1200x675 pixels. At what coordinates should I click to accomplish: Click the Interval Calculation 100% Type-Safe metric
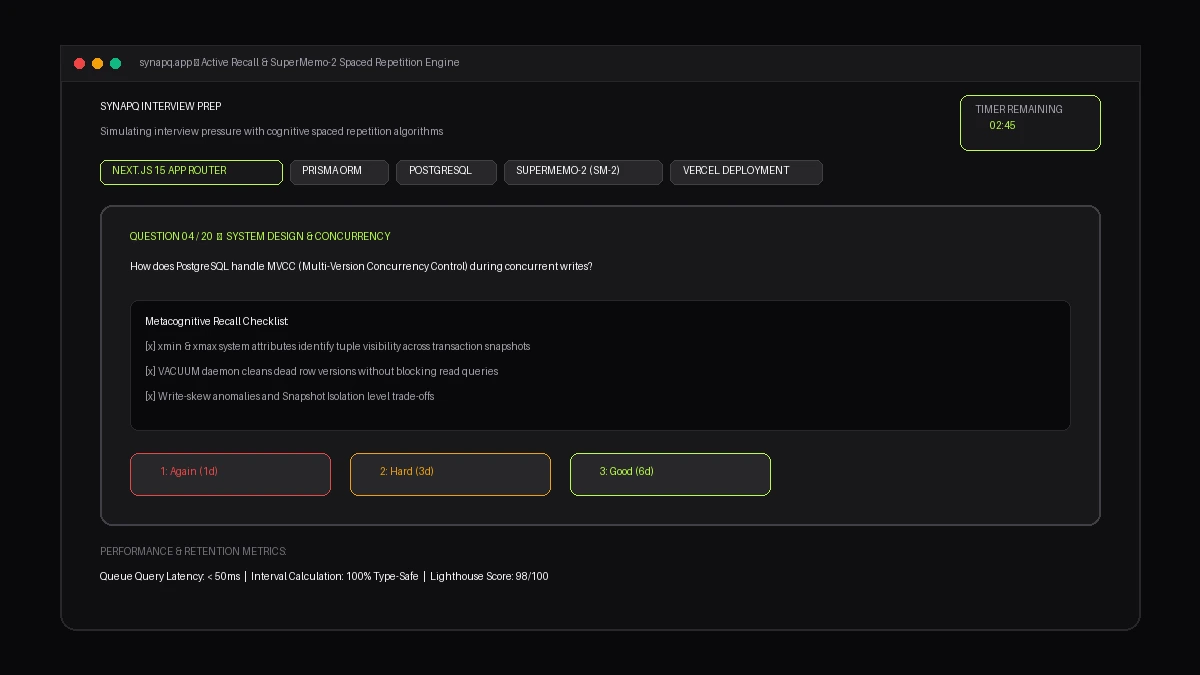point(335,576)
